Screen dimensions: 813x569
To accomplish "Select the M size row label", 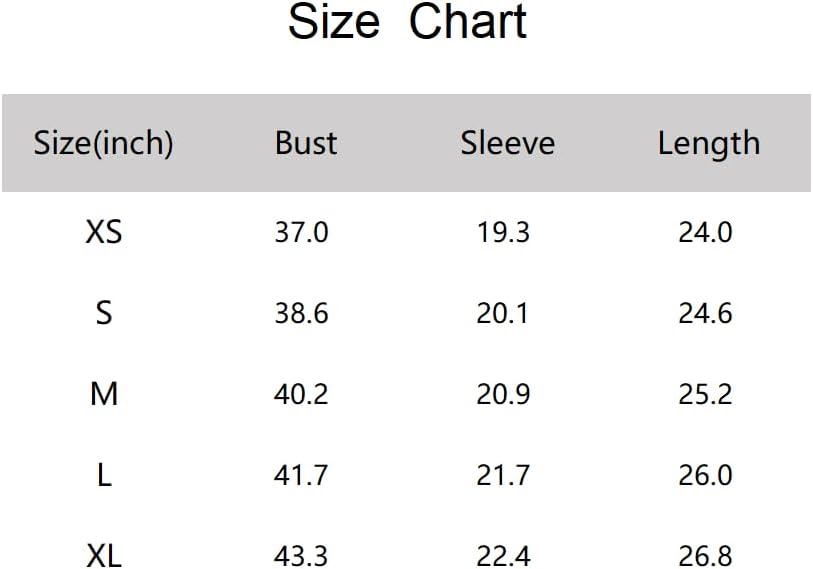I will pyautogui.click(x=103, y=394).
